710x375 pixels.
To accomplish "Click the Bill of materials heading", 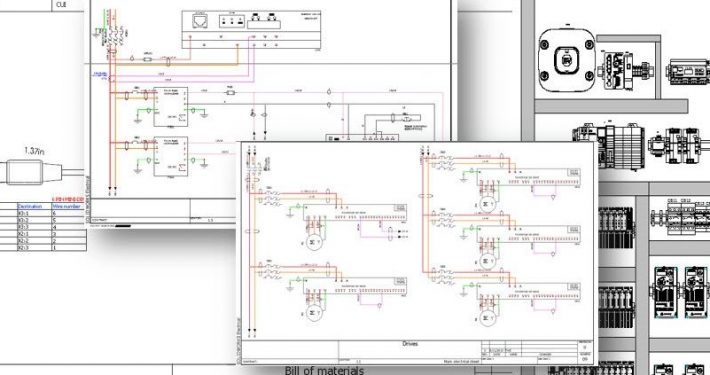I will 324,370.
